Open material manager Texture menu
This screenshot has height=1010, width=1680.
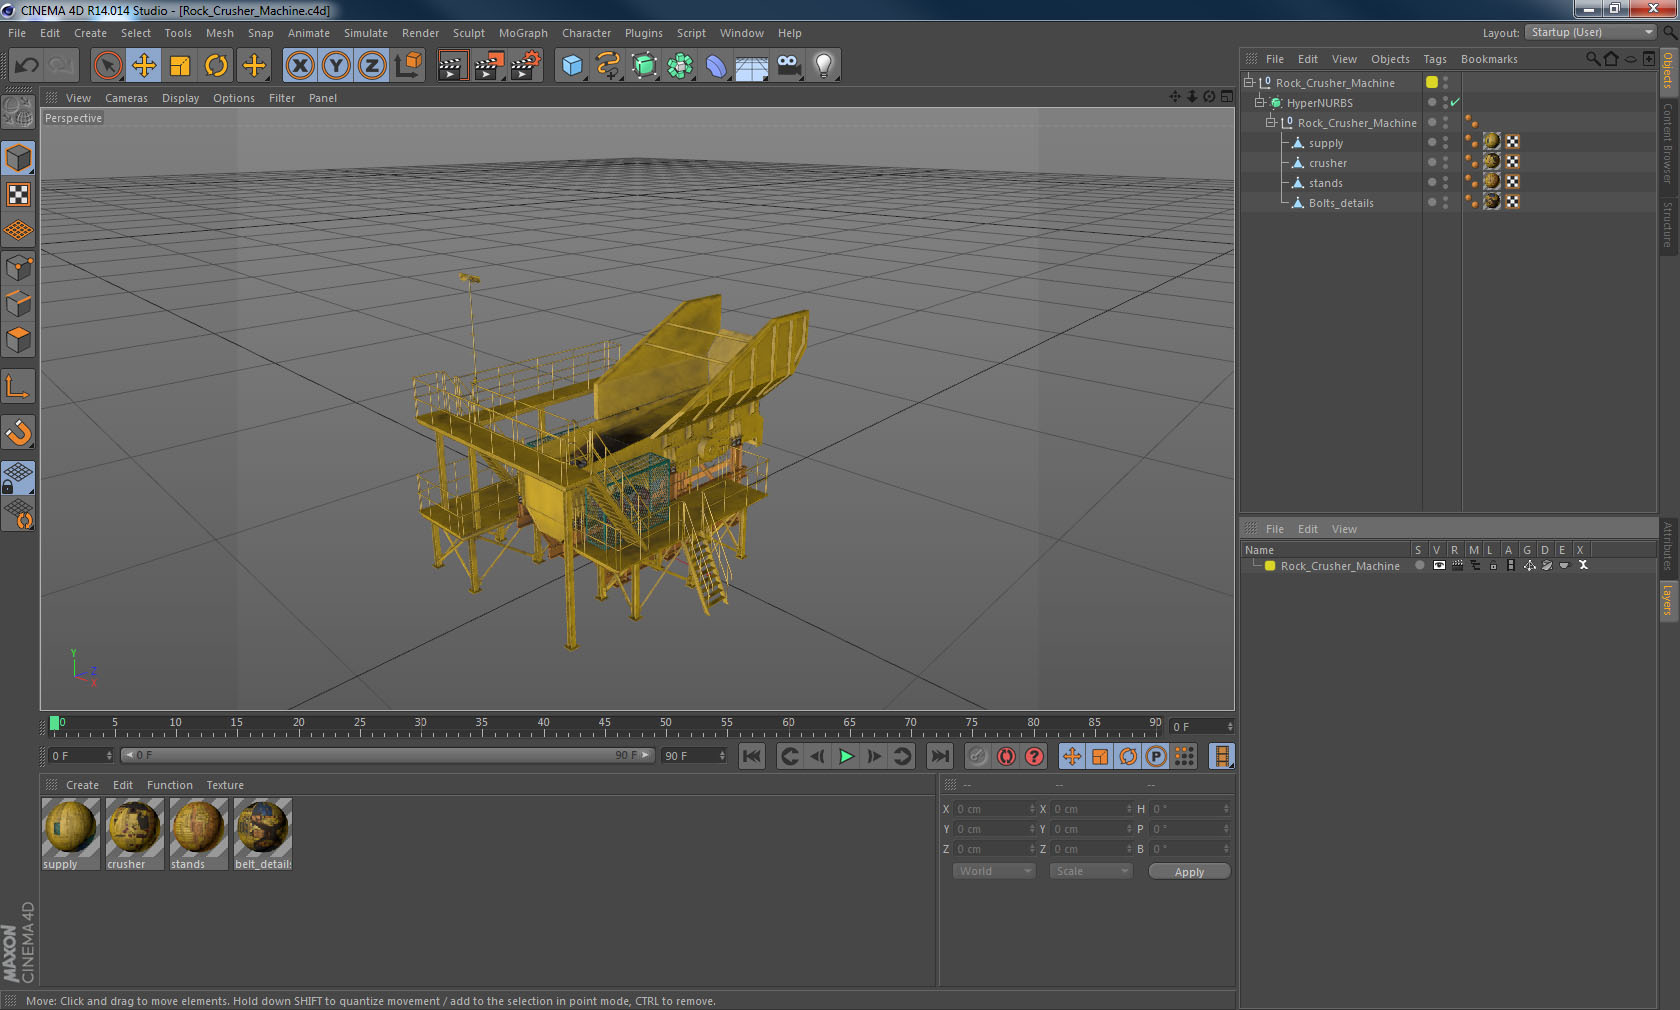[x=225, y=785]
